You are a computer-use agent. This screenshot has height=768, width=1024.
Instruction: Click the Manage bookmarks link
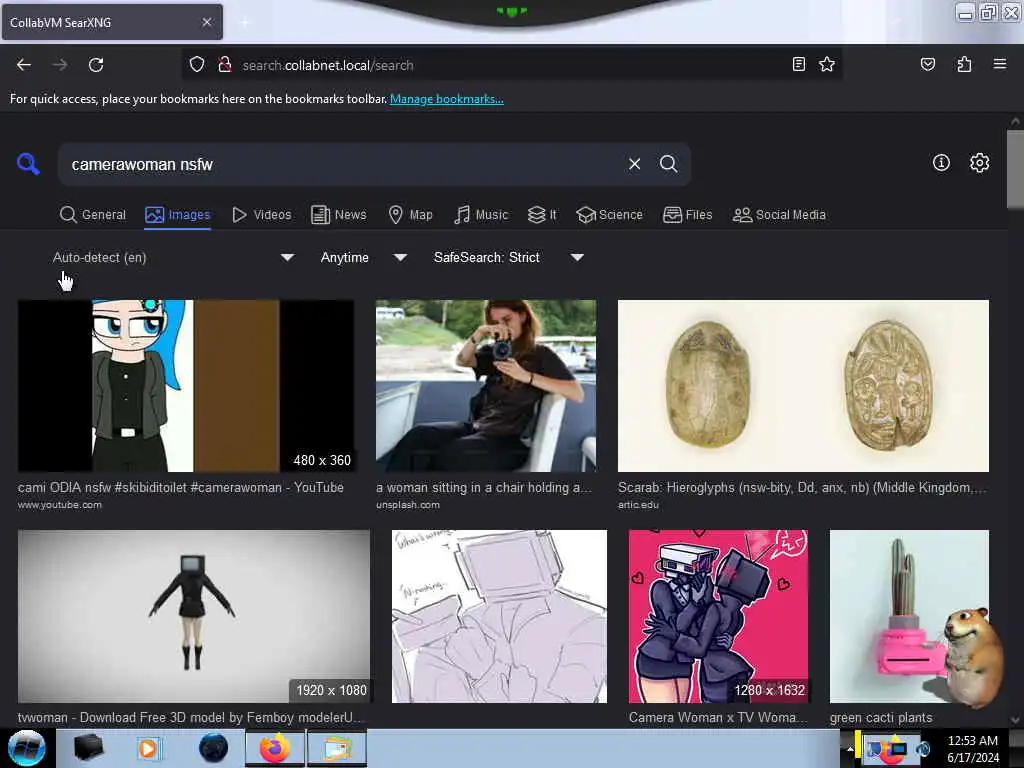click(x=447, y=99)
